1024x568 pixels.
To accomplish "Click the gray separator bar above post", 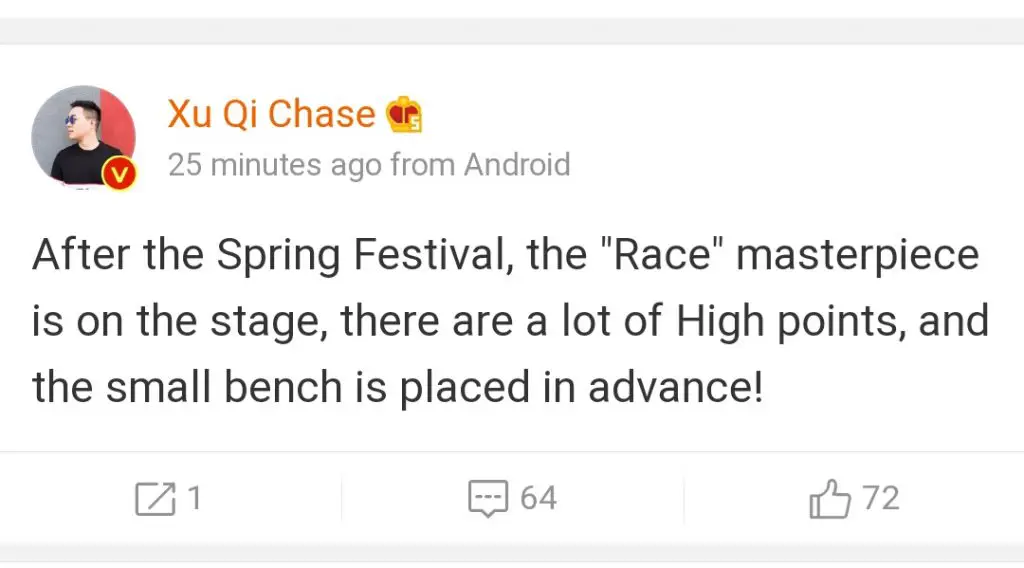I will coord(512,31).
